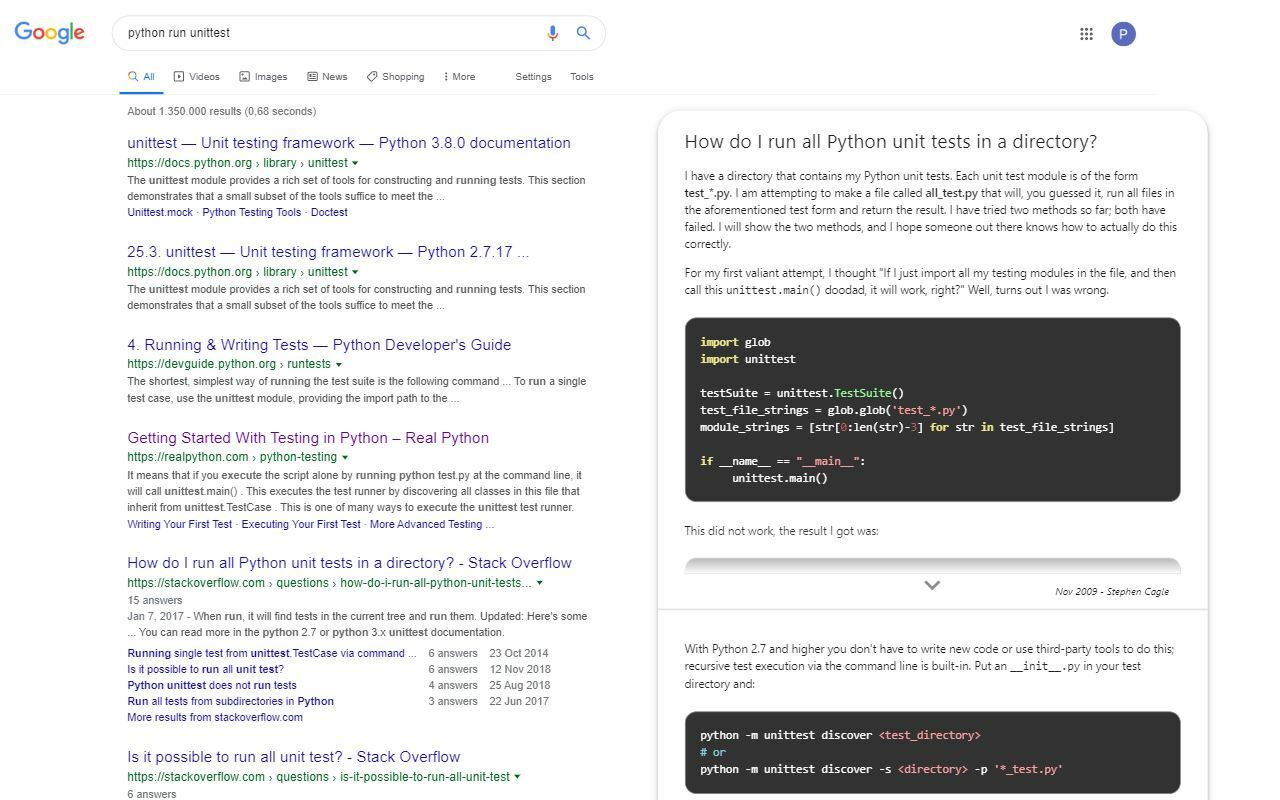Expand the question panel with chevron
Image resolution: width=1280 pixels, height=800 pixels.
click(x=932, y=585)
